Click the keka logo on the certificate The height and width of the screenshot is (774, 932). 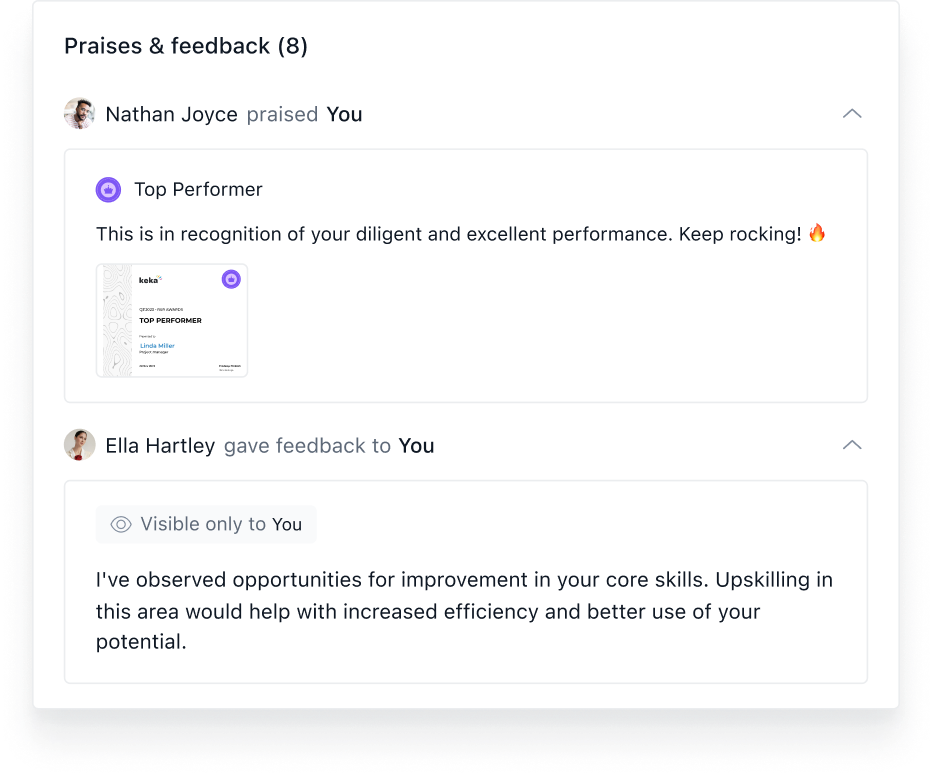(150, 280)
